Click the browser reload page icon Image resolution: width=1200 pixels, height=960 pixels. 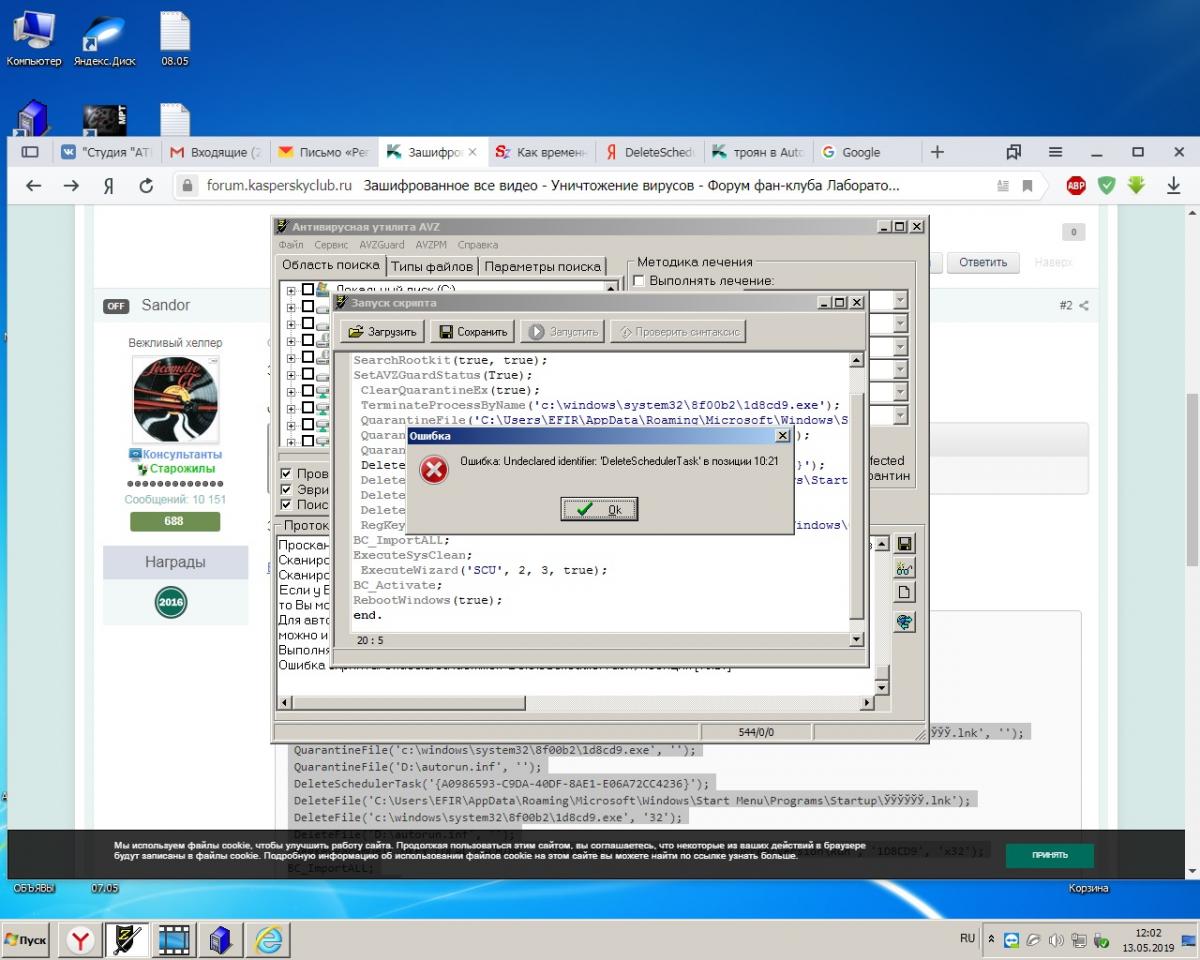coord(146,185)
